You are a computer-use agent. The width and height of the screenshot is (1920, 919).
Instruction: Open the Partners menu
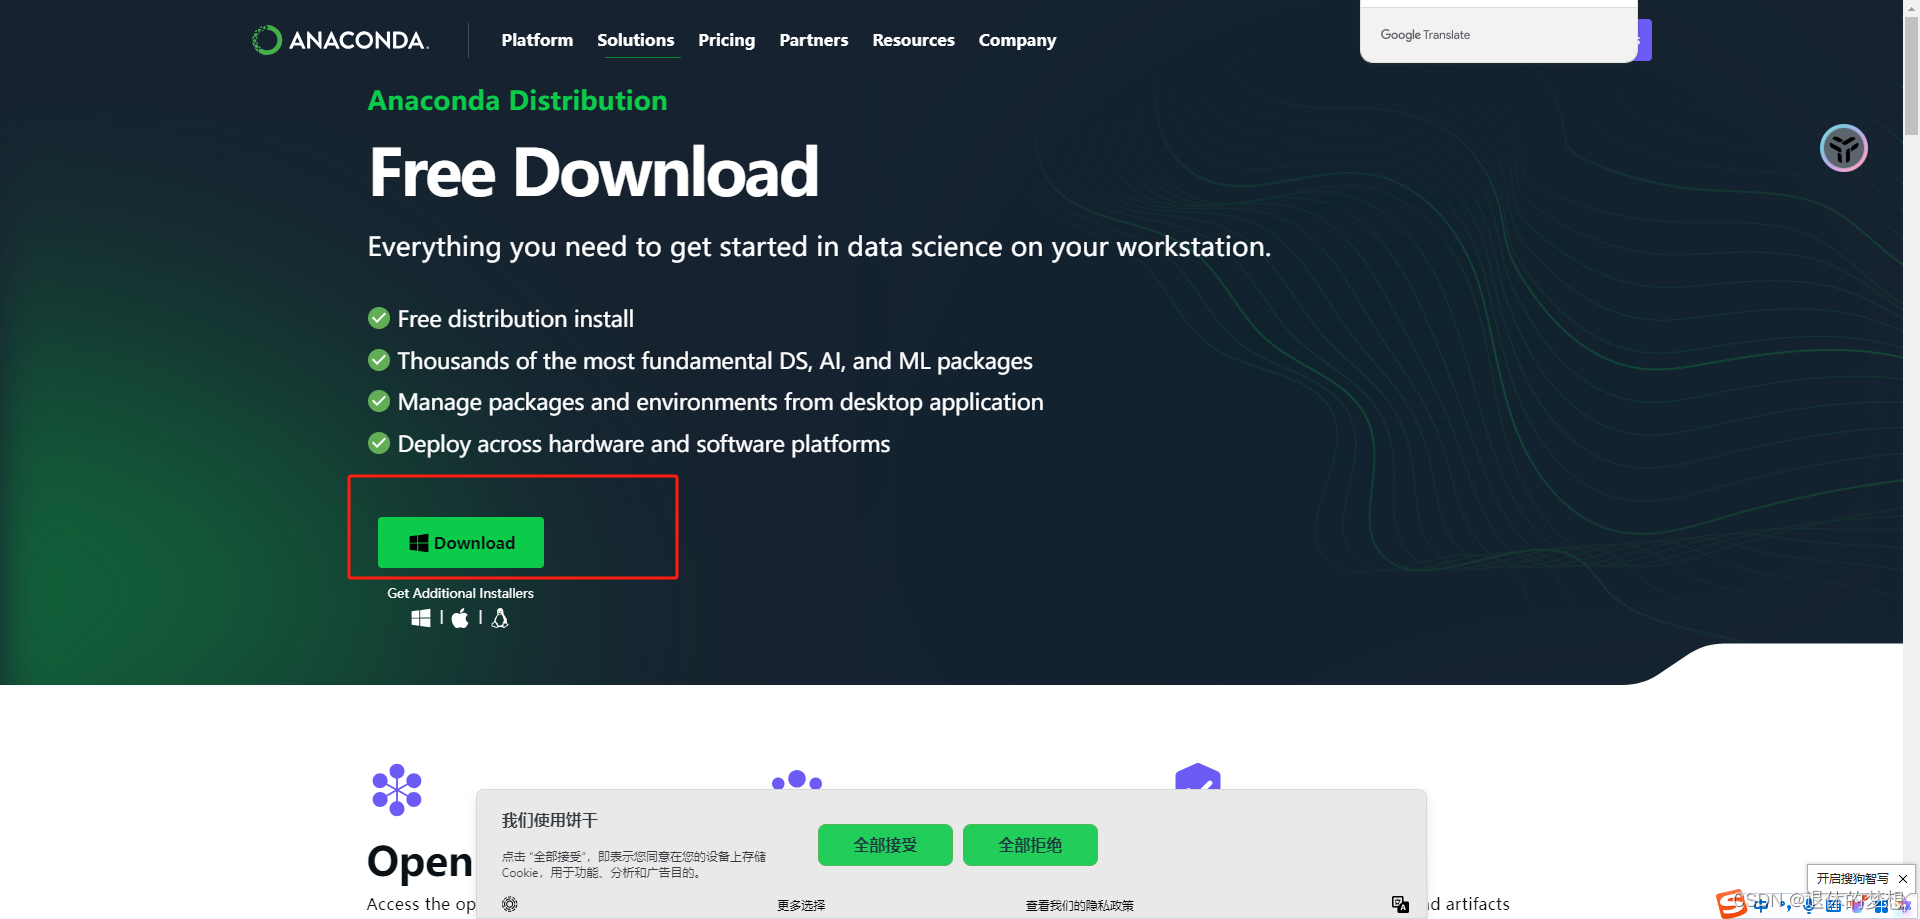(813, 40)
